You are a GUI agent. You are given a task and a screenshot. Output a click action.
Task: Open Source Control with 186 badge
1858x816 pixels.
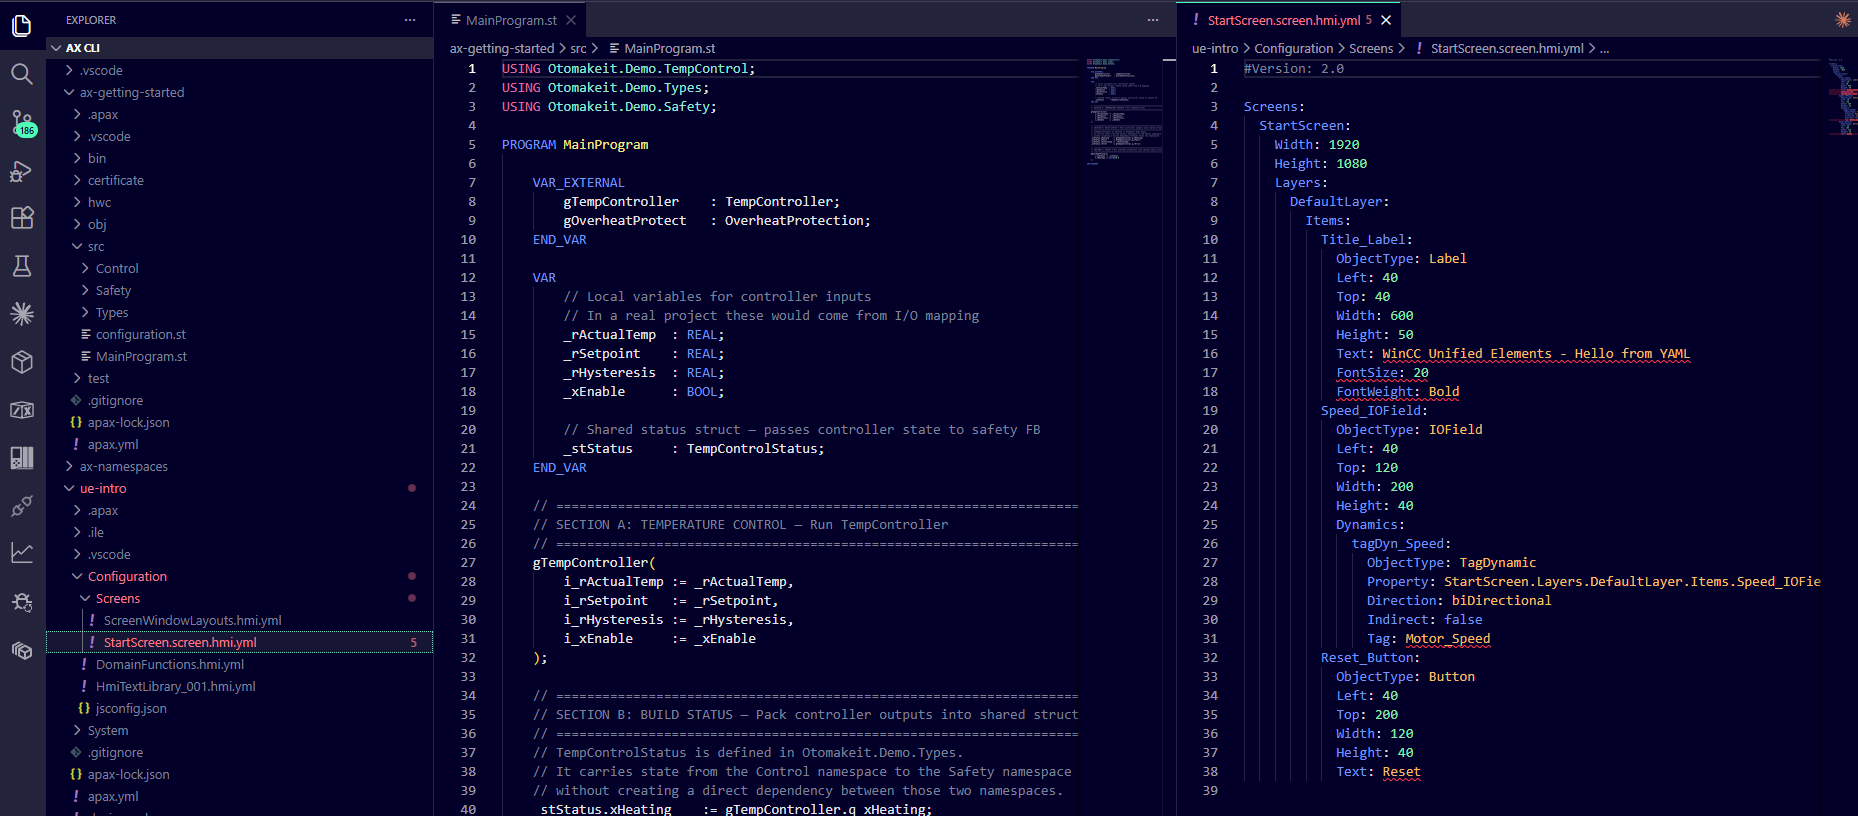coord(22,122)
